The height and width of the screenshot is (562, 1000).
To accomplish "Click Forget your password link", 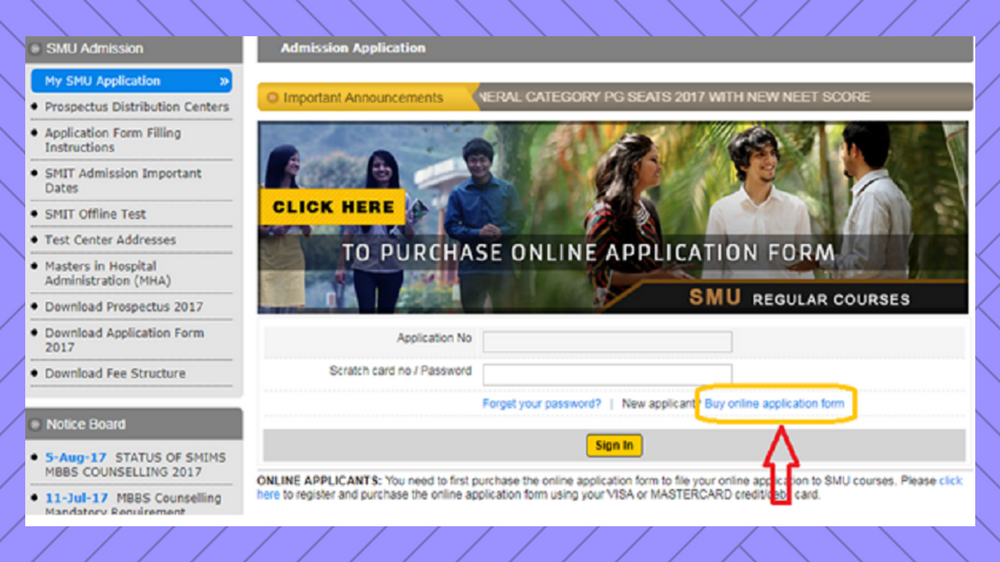I will pyautogui.click(x=541, y=404).
